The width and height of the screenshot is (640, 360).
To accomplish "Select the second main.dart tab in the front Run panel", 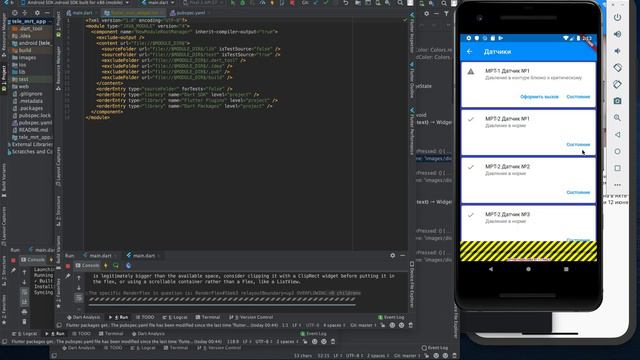I will point(144,256).
